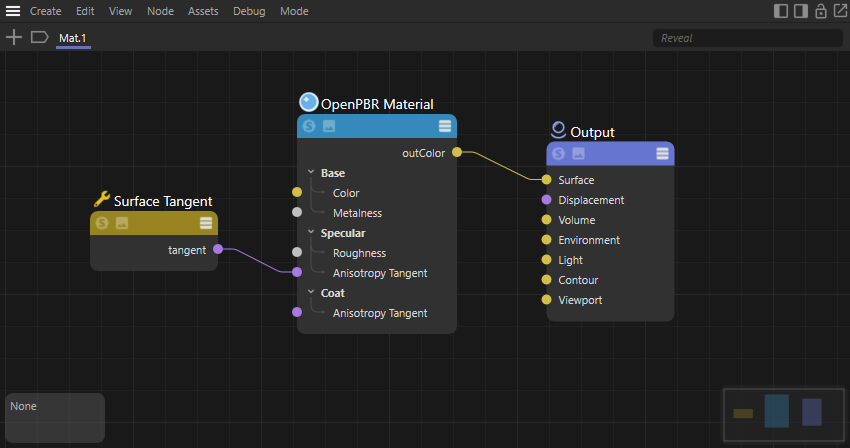
Task: Open the Debug menu
Action: click(249, 11)
